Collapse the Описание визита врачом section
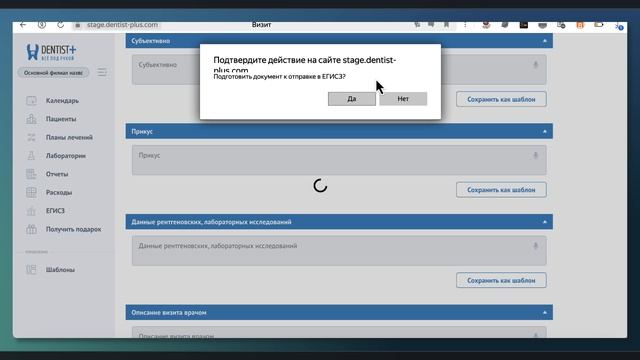This screenshot has height=360, width=640. click(544, 313)
